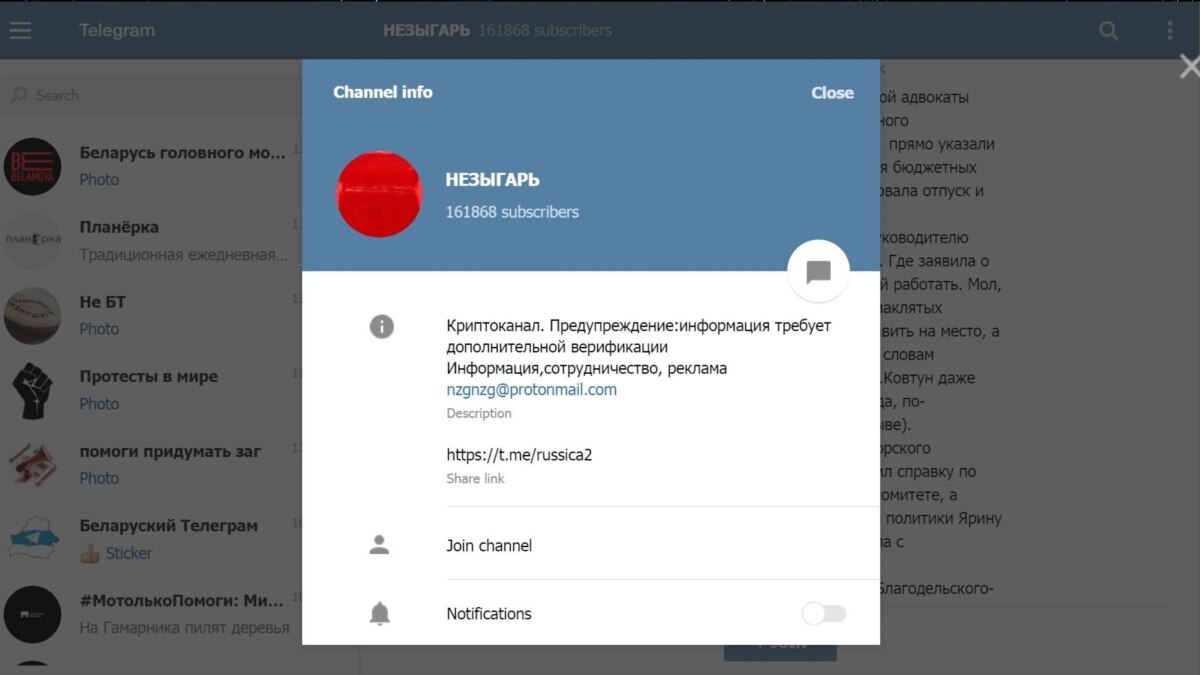
Task: Click the info icon beside channel description
Action: [381, 326]
